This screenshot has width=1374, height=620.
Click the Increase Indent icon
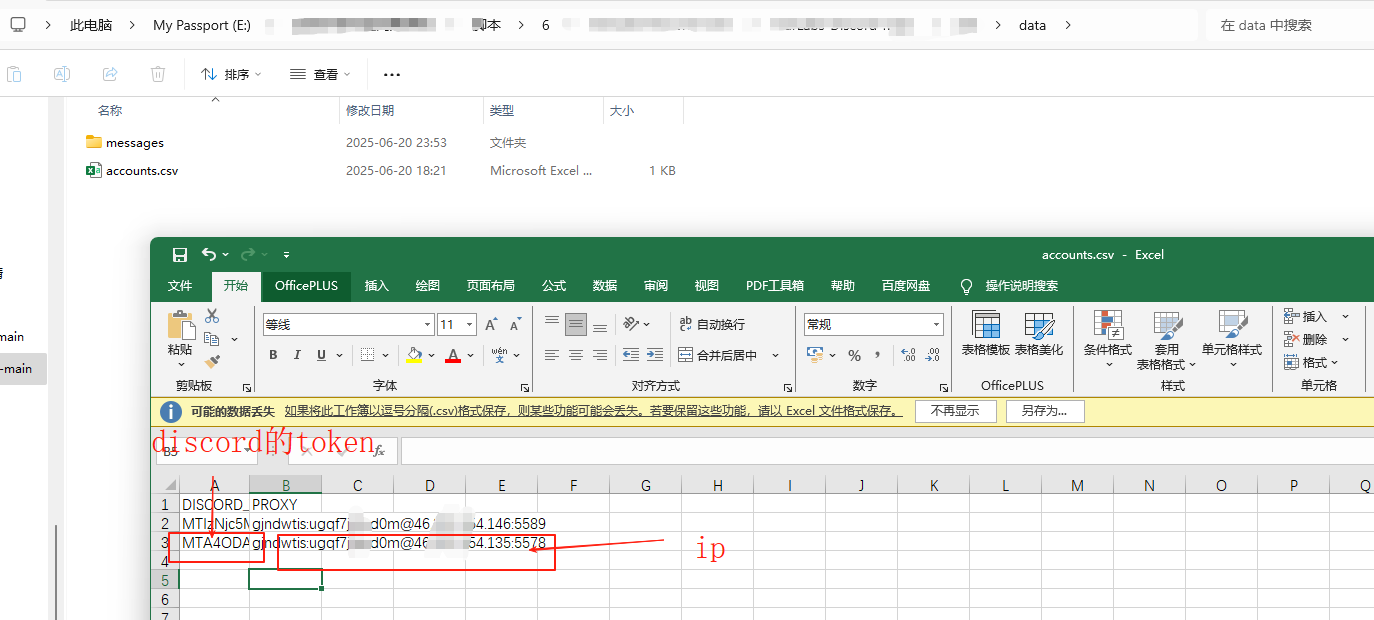[x=654, y=355]
